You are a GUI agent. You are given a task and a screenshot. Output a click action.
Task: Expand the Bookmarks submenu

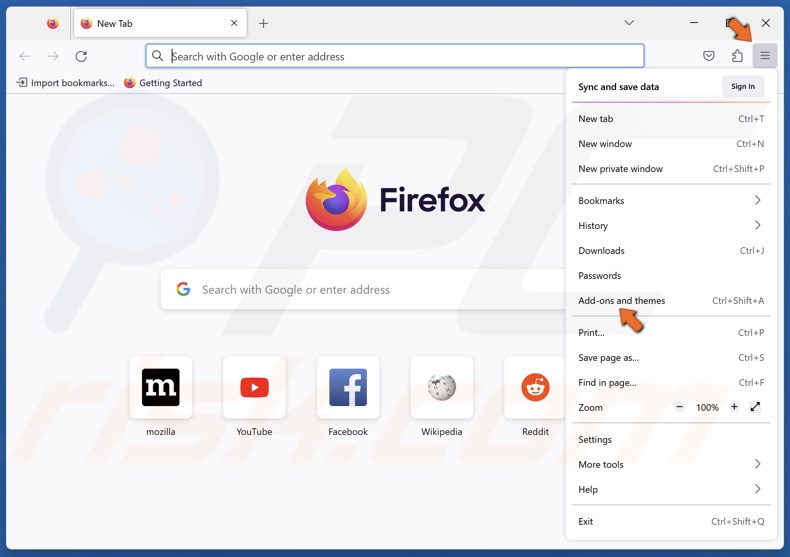(x=671, y=200)
